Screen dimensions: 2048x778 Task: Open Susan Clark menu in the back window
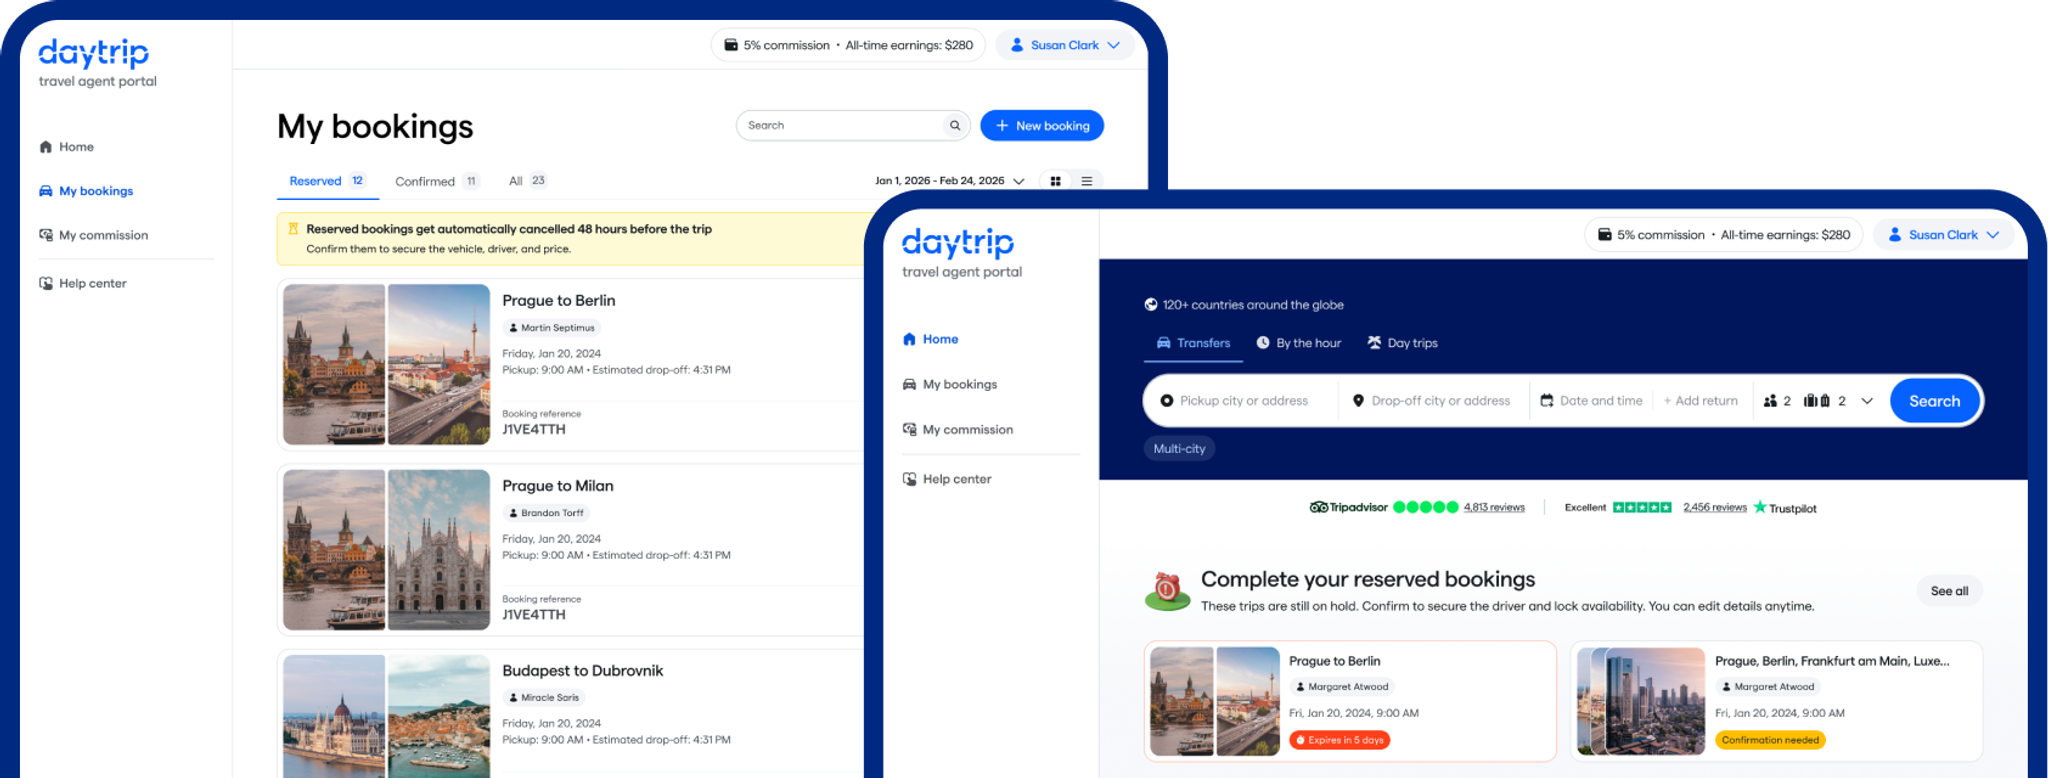(1065, 45)
